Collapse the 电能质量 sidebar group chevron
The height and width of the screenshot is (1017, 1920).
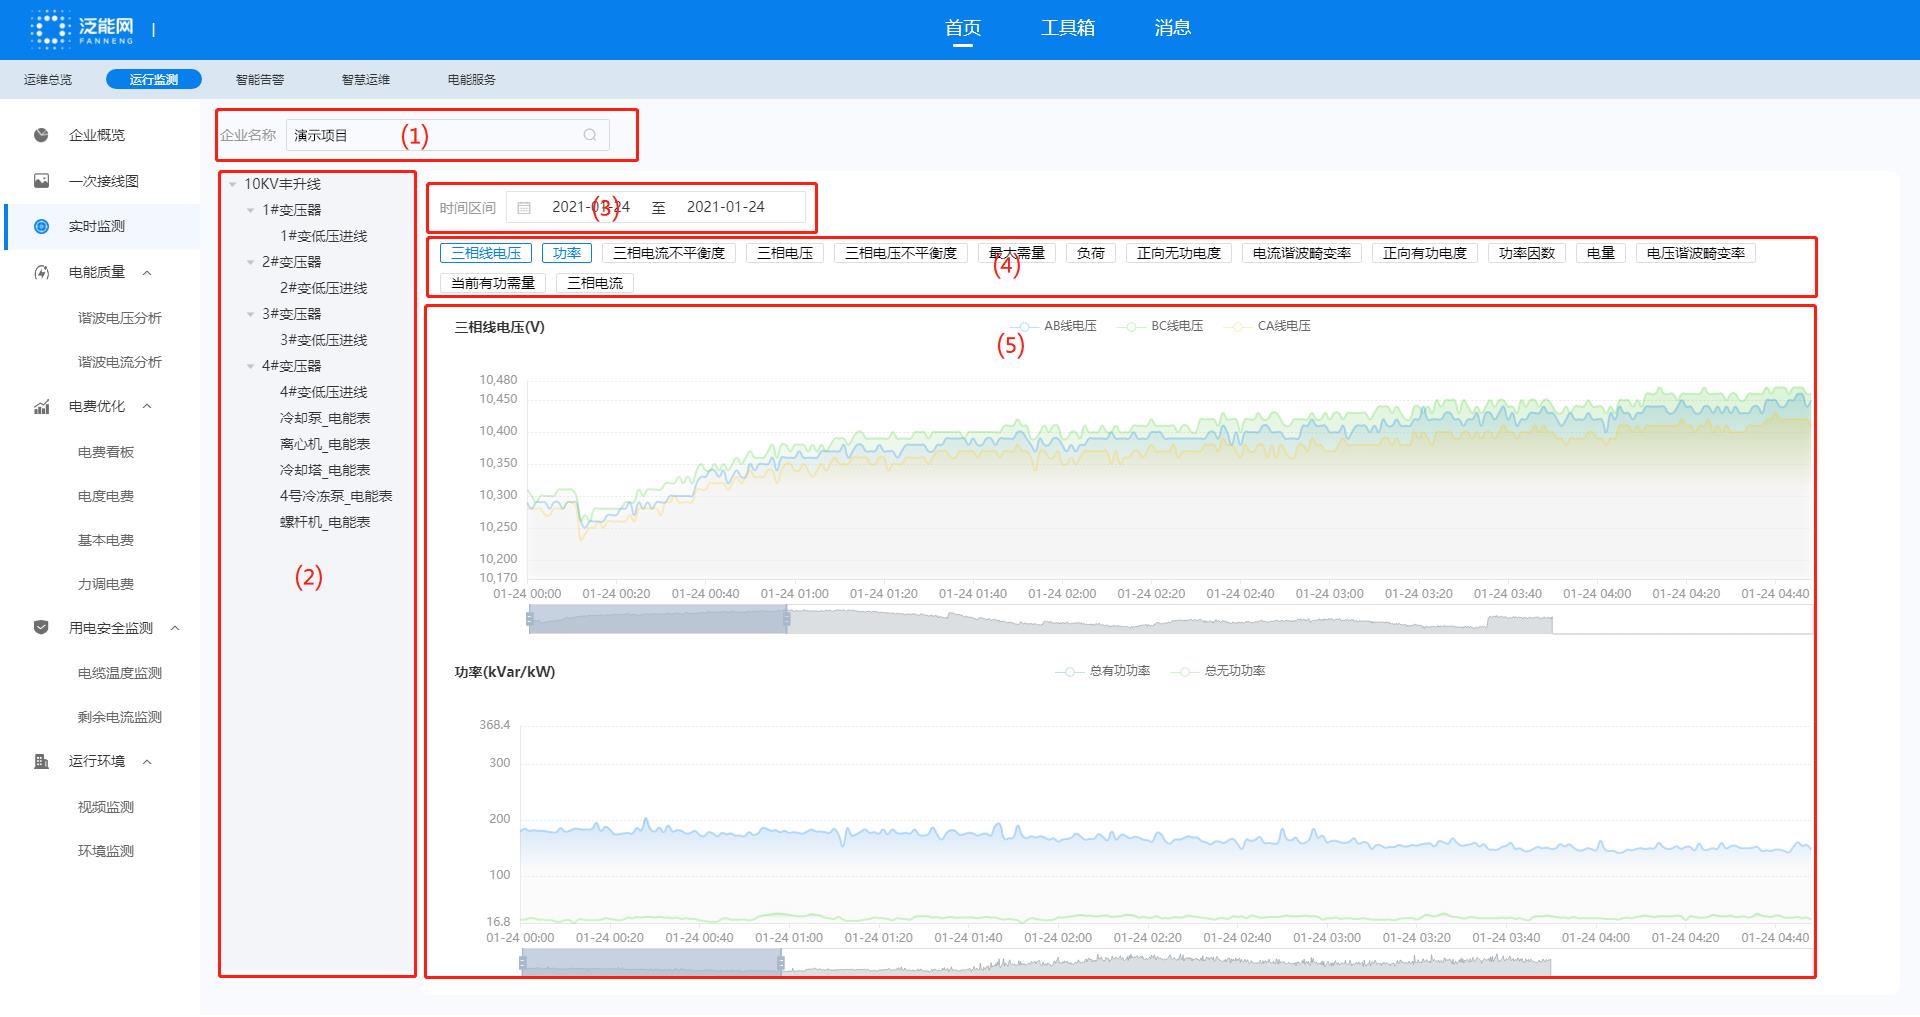147,272
